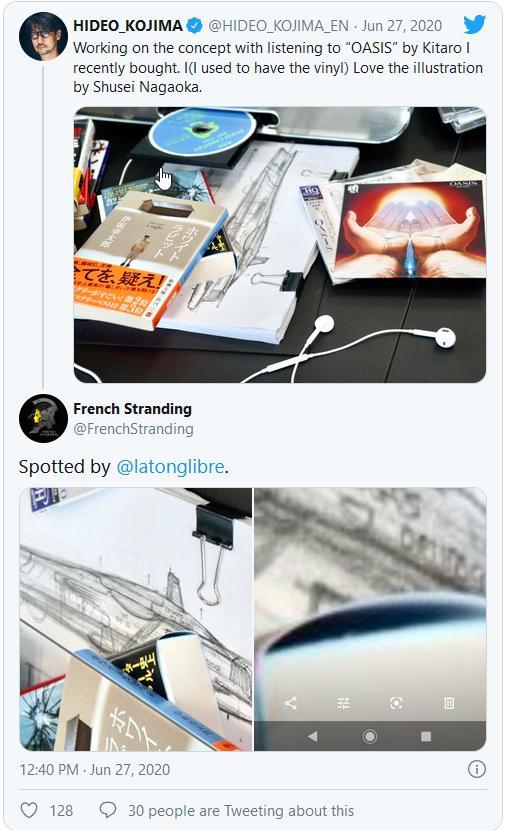This screenshot has height=831, width=506.
Task: Click the @FrenchStranding handle
Action: [x=133, y=429]
